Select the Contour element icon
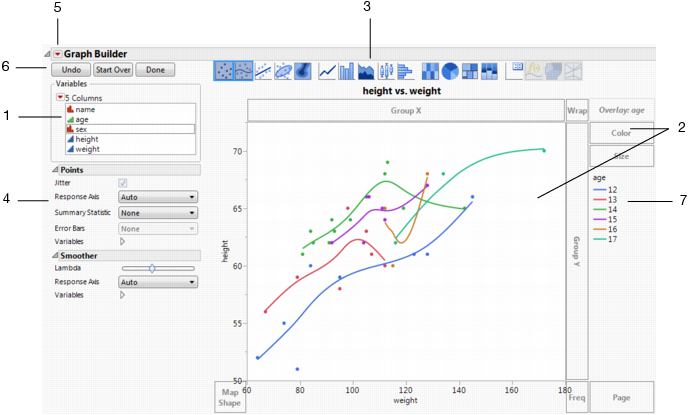This screenshot has height=415, width=694. pos(303,71)
